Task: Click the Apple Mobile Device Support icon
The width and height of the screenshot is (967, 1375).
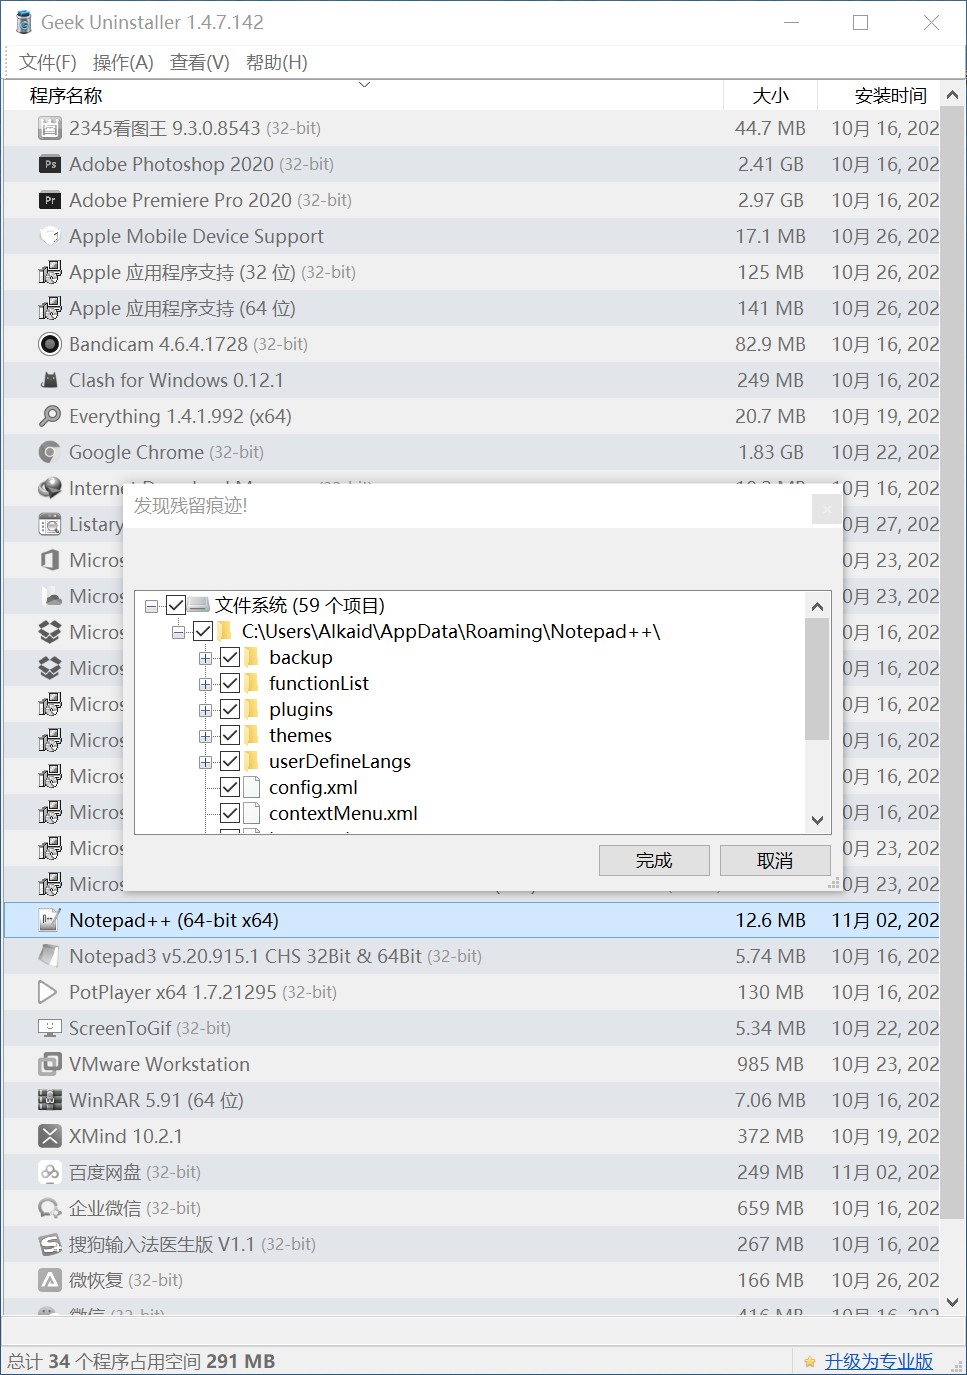Action: click(50, 236)
